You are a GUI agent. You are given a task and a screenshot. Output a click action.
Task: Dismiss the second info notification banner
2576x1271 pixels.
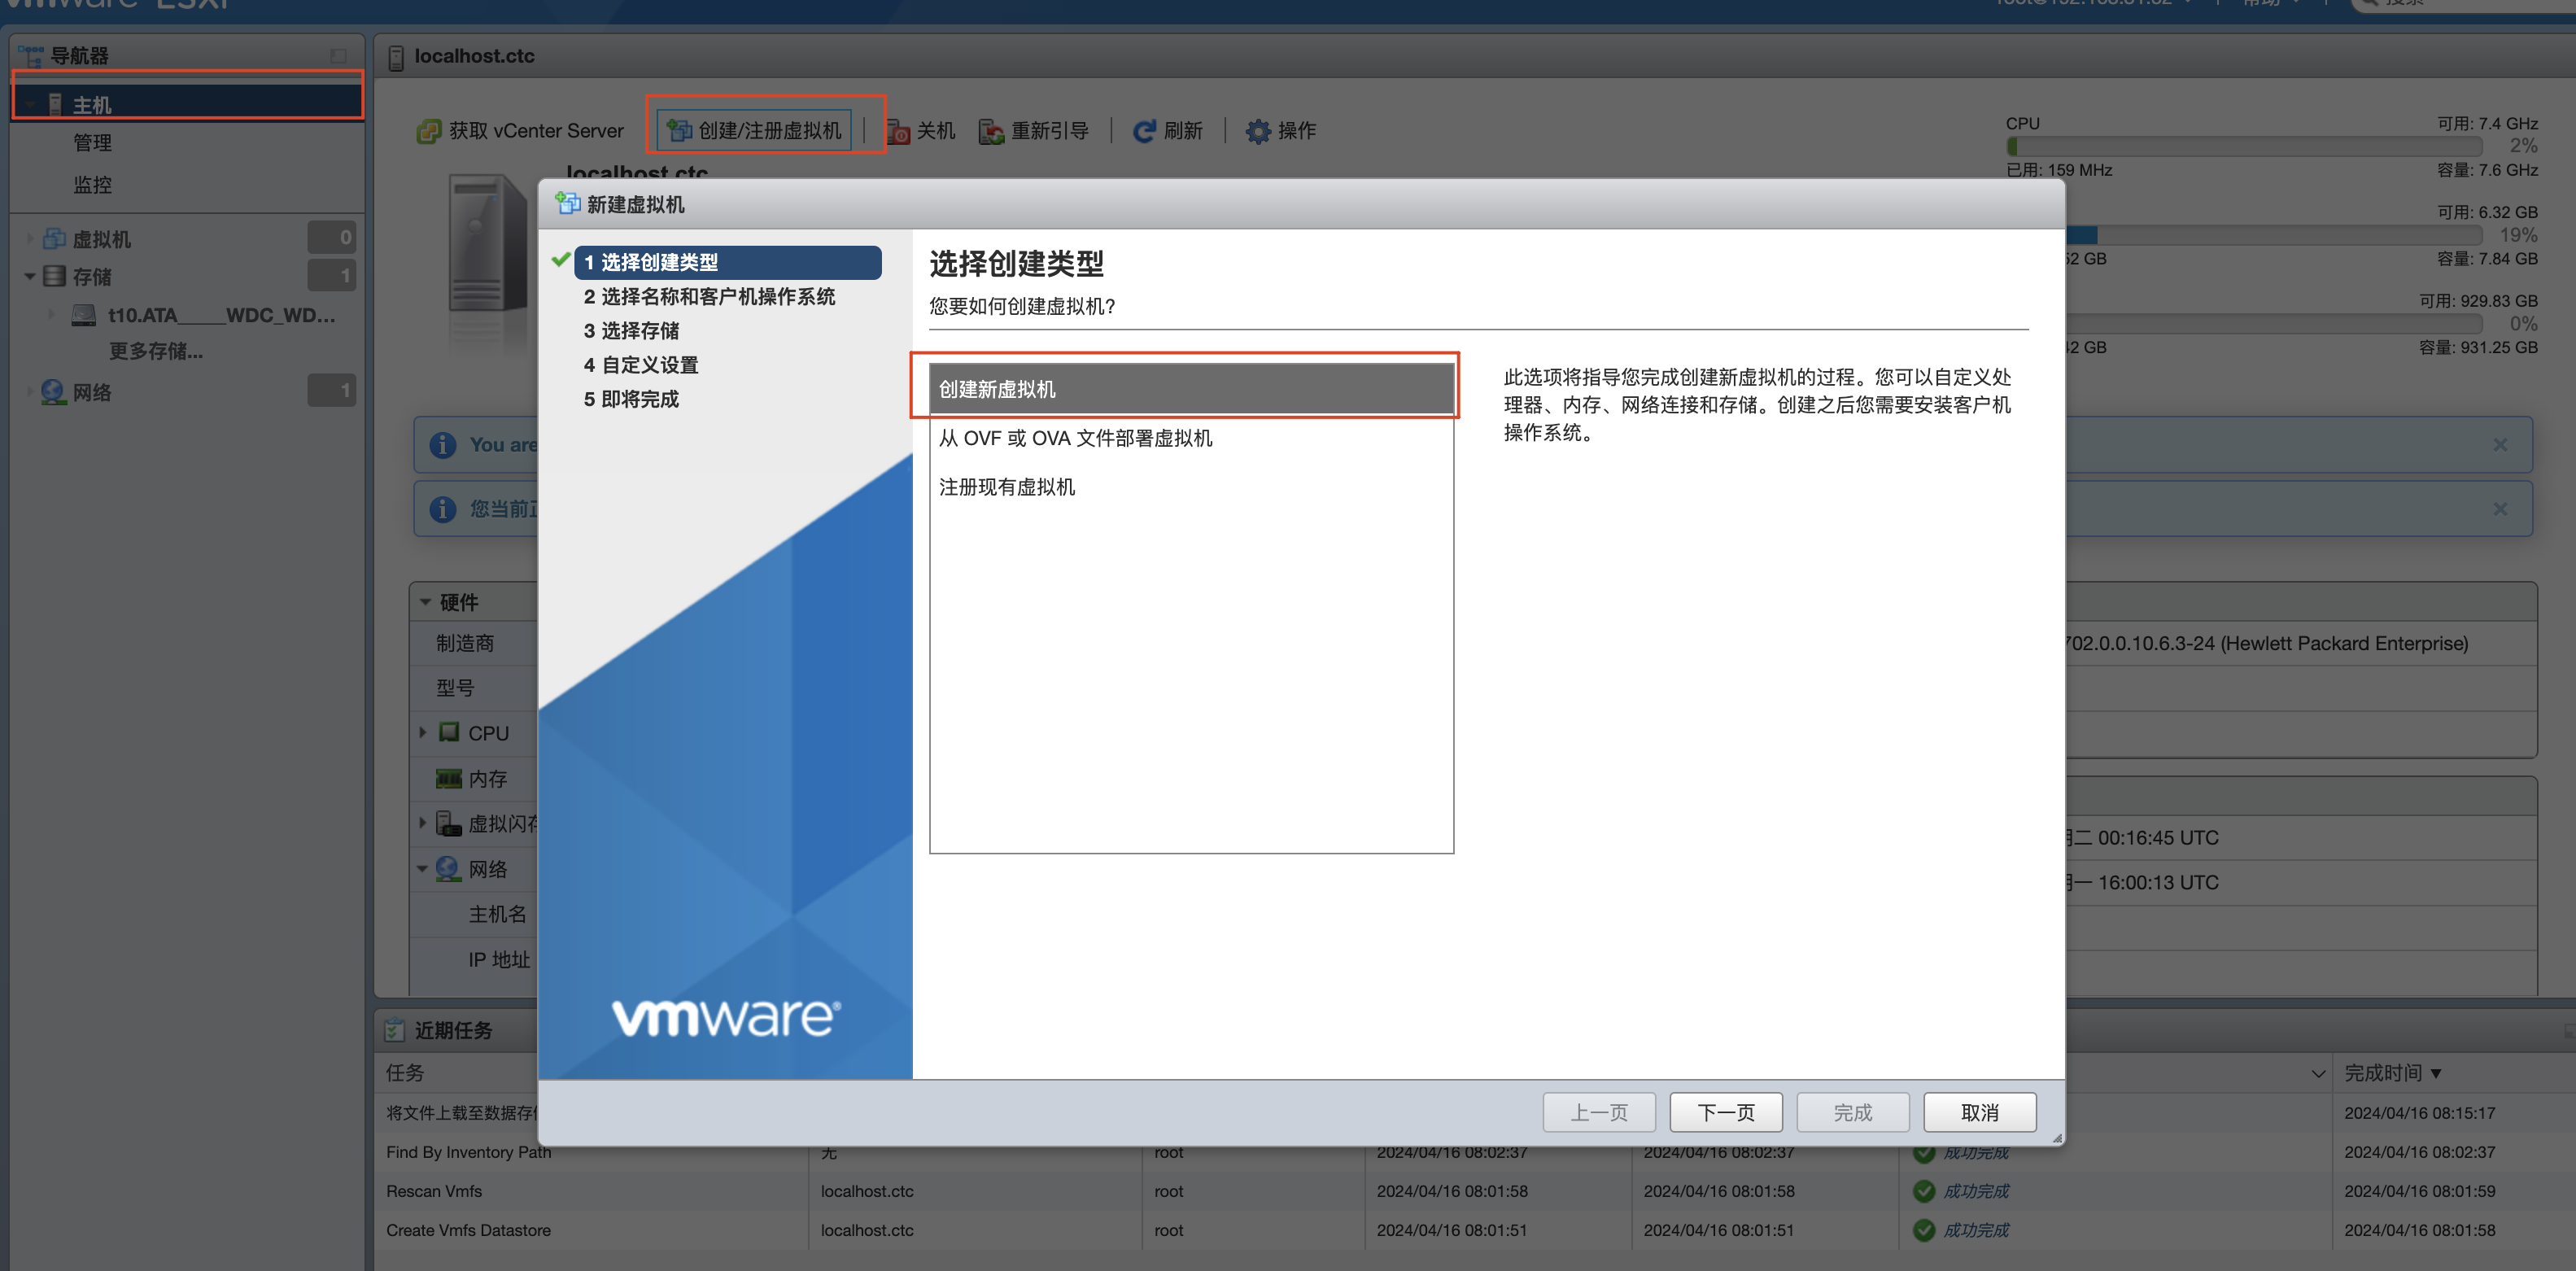pos(2499,509)
